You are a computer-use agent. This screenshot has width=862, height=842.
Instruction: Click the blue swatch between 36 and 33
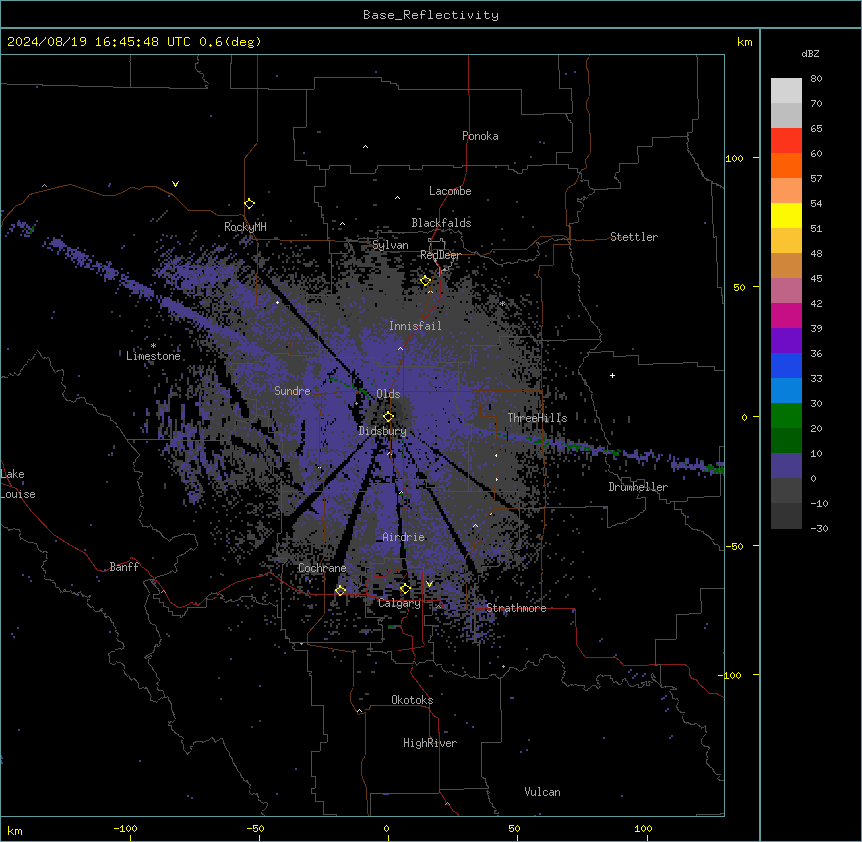[x=786, y=365]
